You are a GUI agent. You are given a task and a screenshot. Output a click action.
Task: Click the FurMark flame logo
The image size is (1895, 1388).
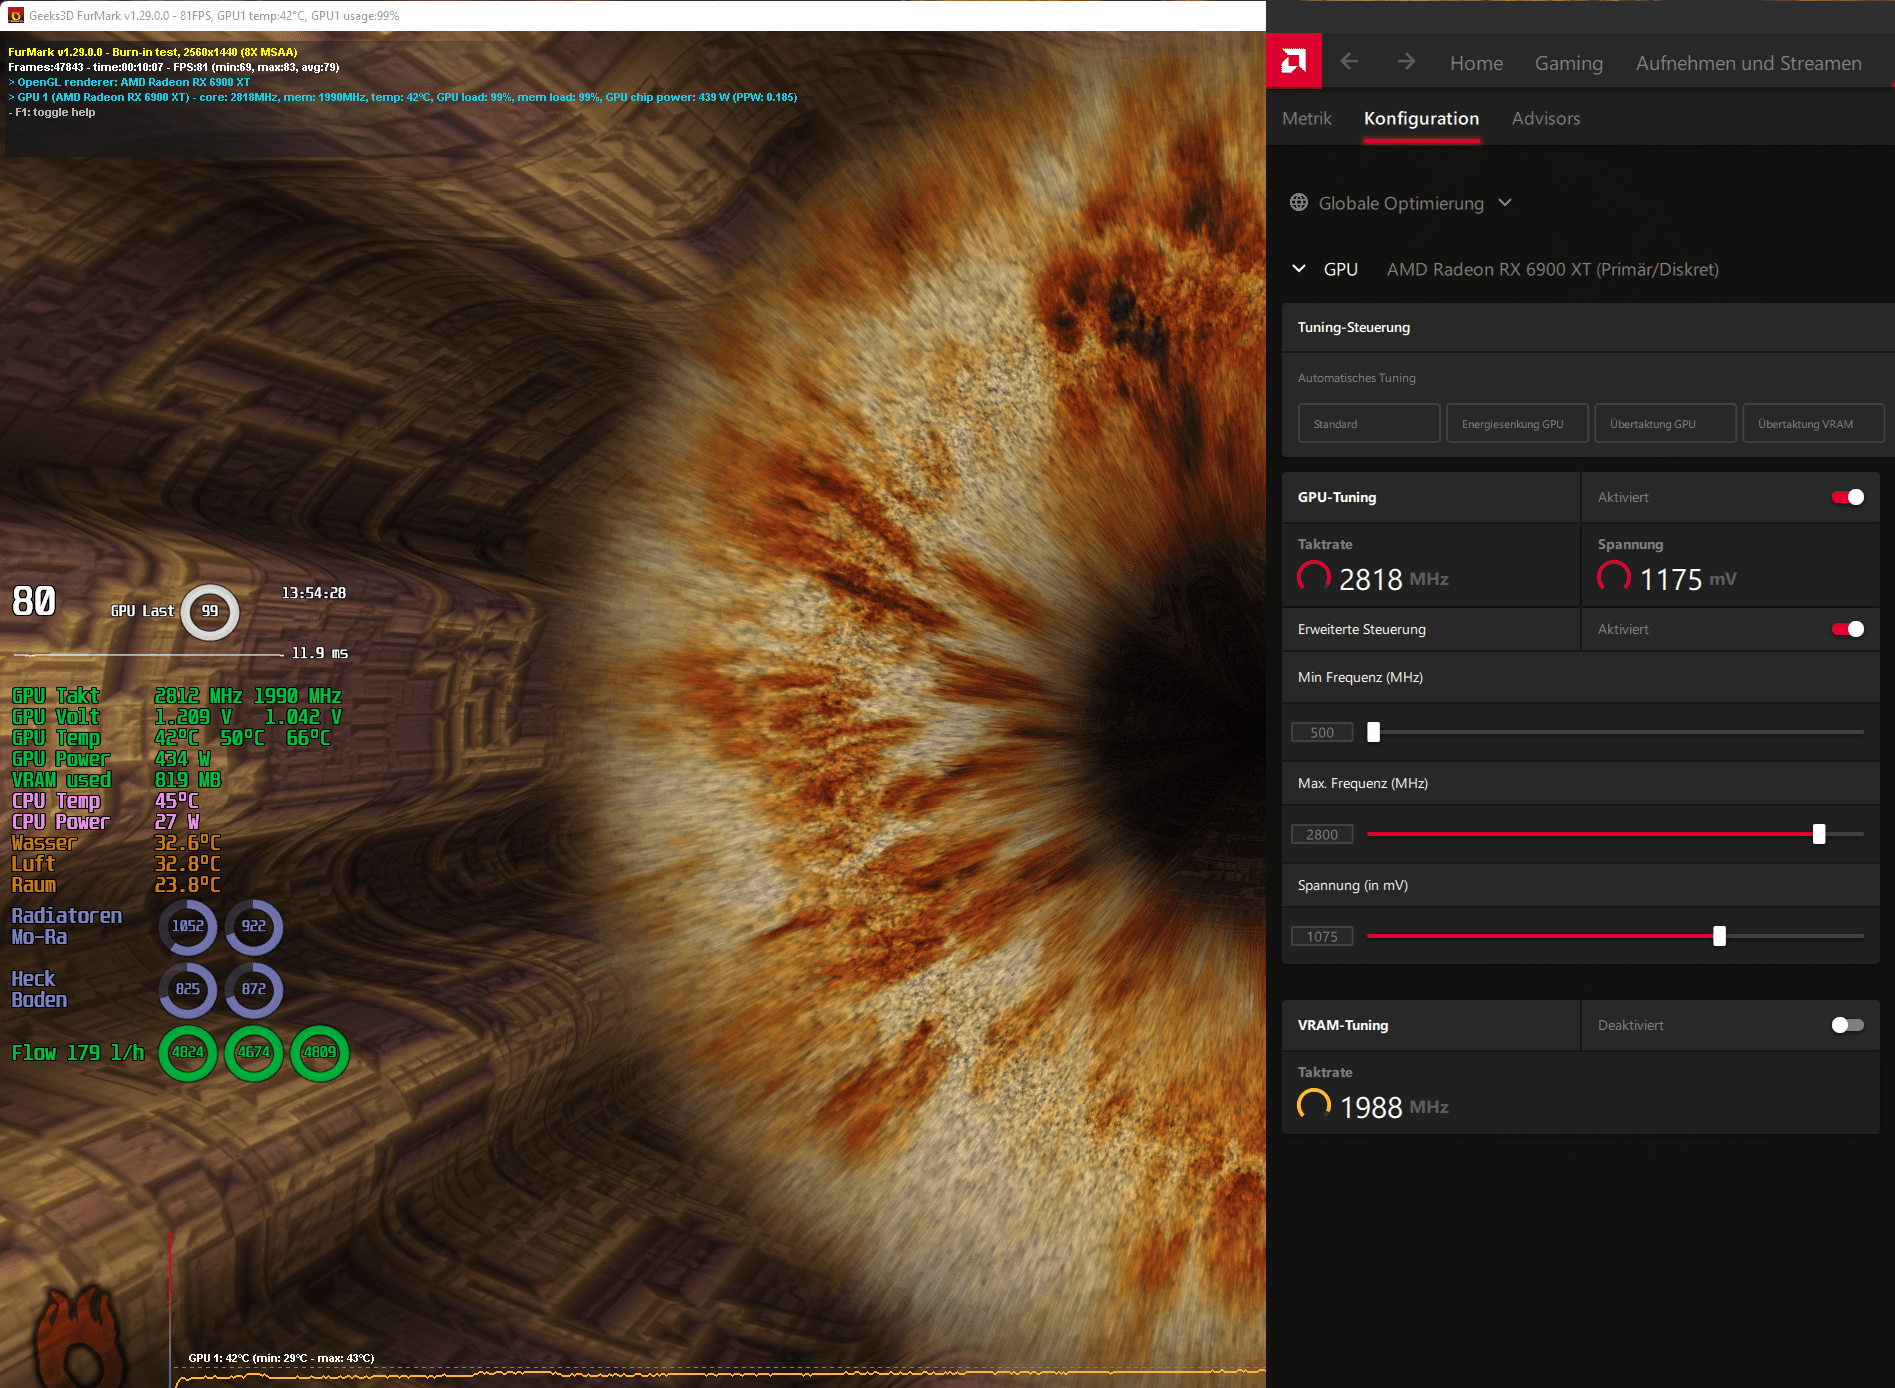(x=82, y=1336)
